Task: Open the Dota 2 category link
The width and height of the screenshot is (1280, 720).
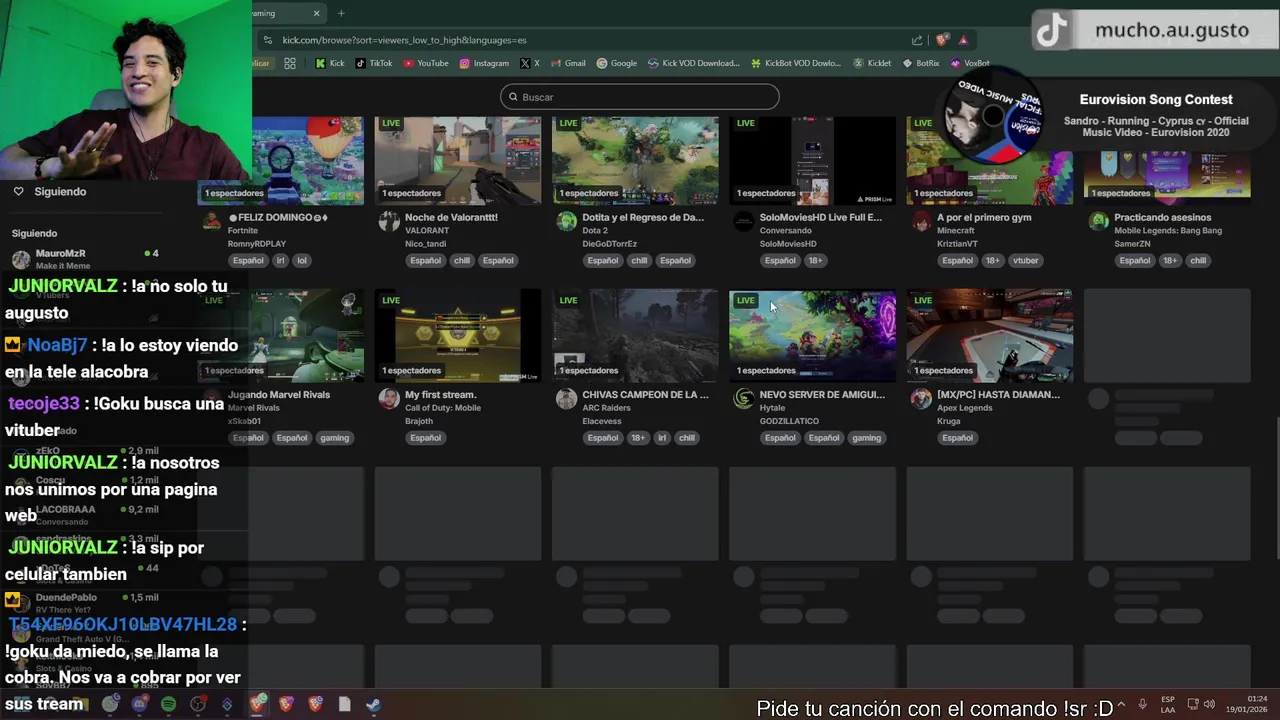Action: [595, 231]
